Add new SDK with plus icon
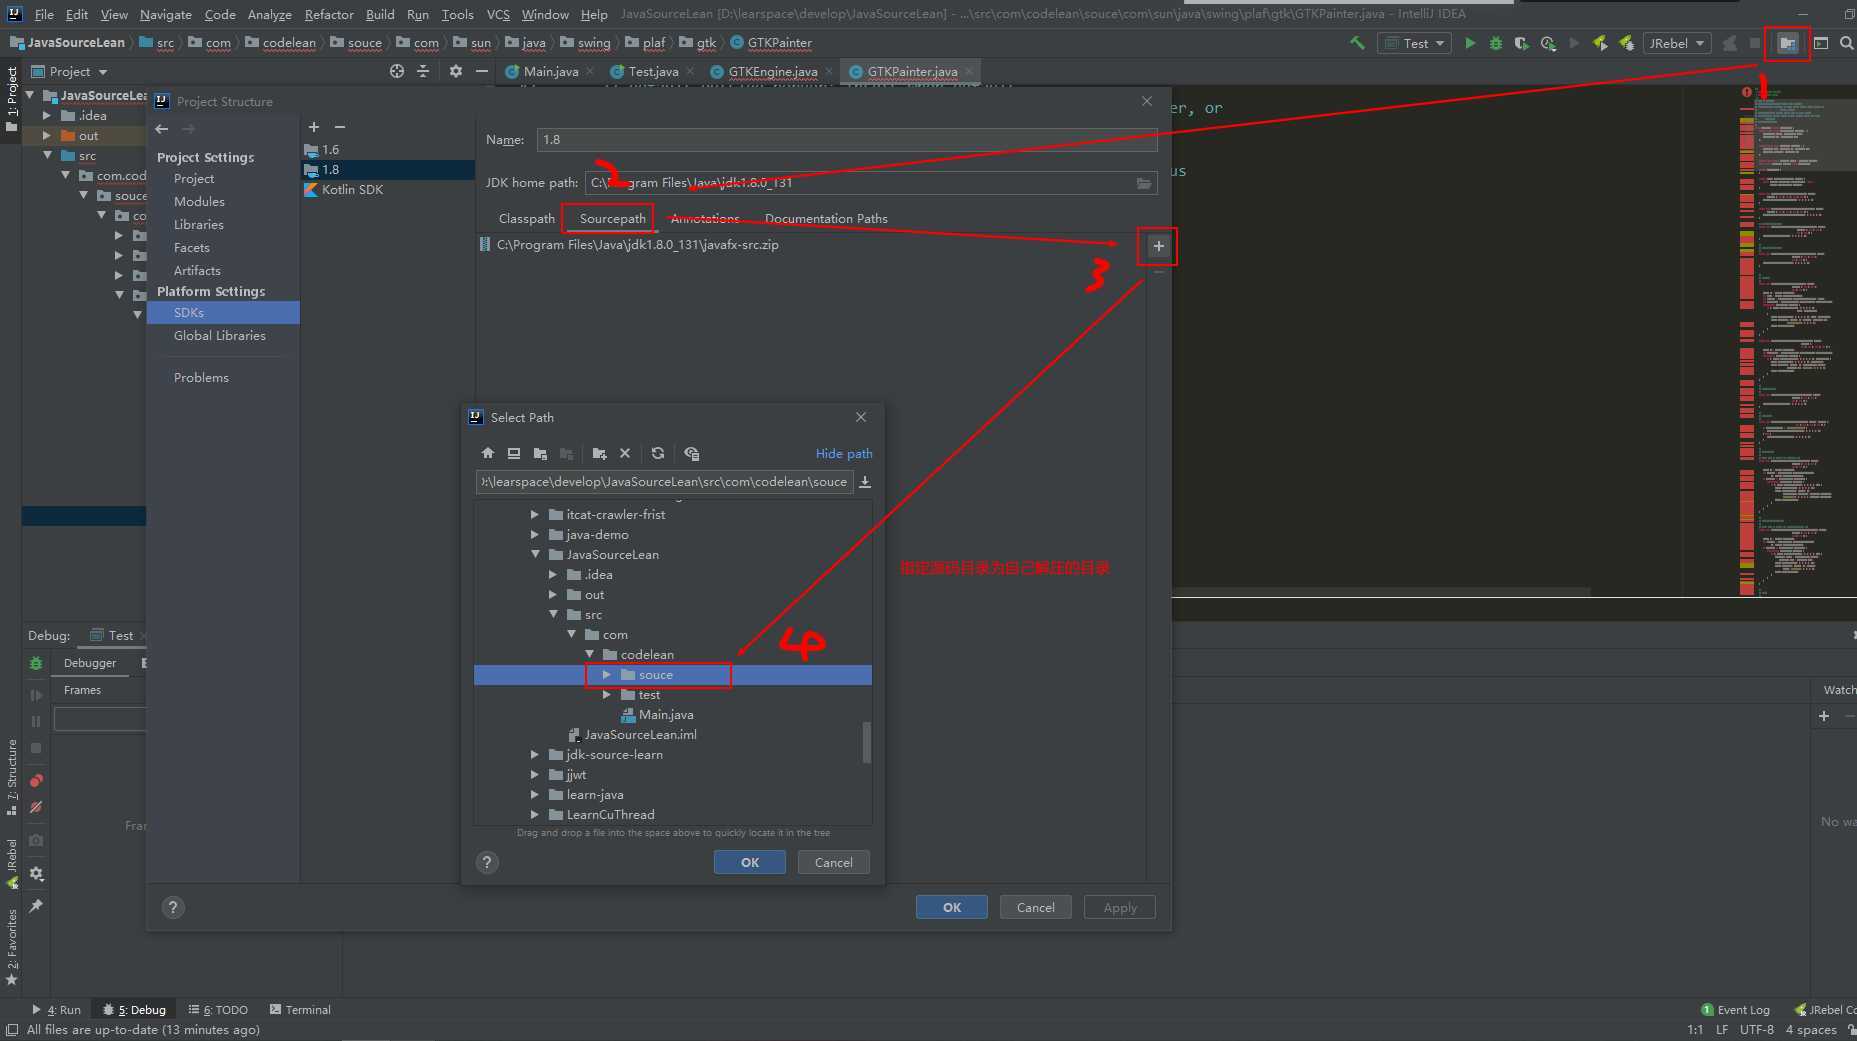The width and height of the screenshot is (1857, 1041). coord(314,127)
